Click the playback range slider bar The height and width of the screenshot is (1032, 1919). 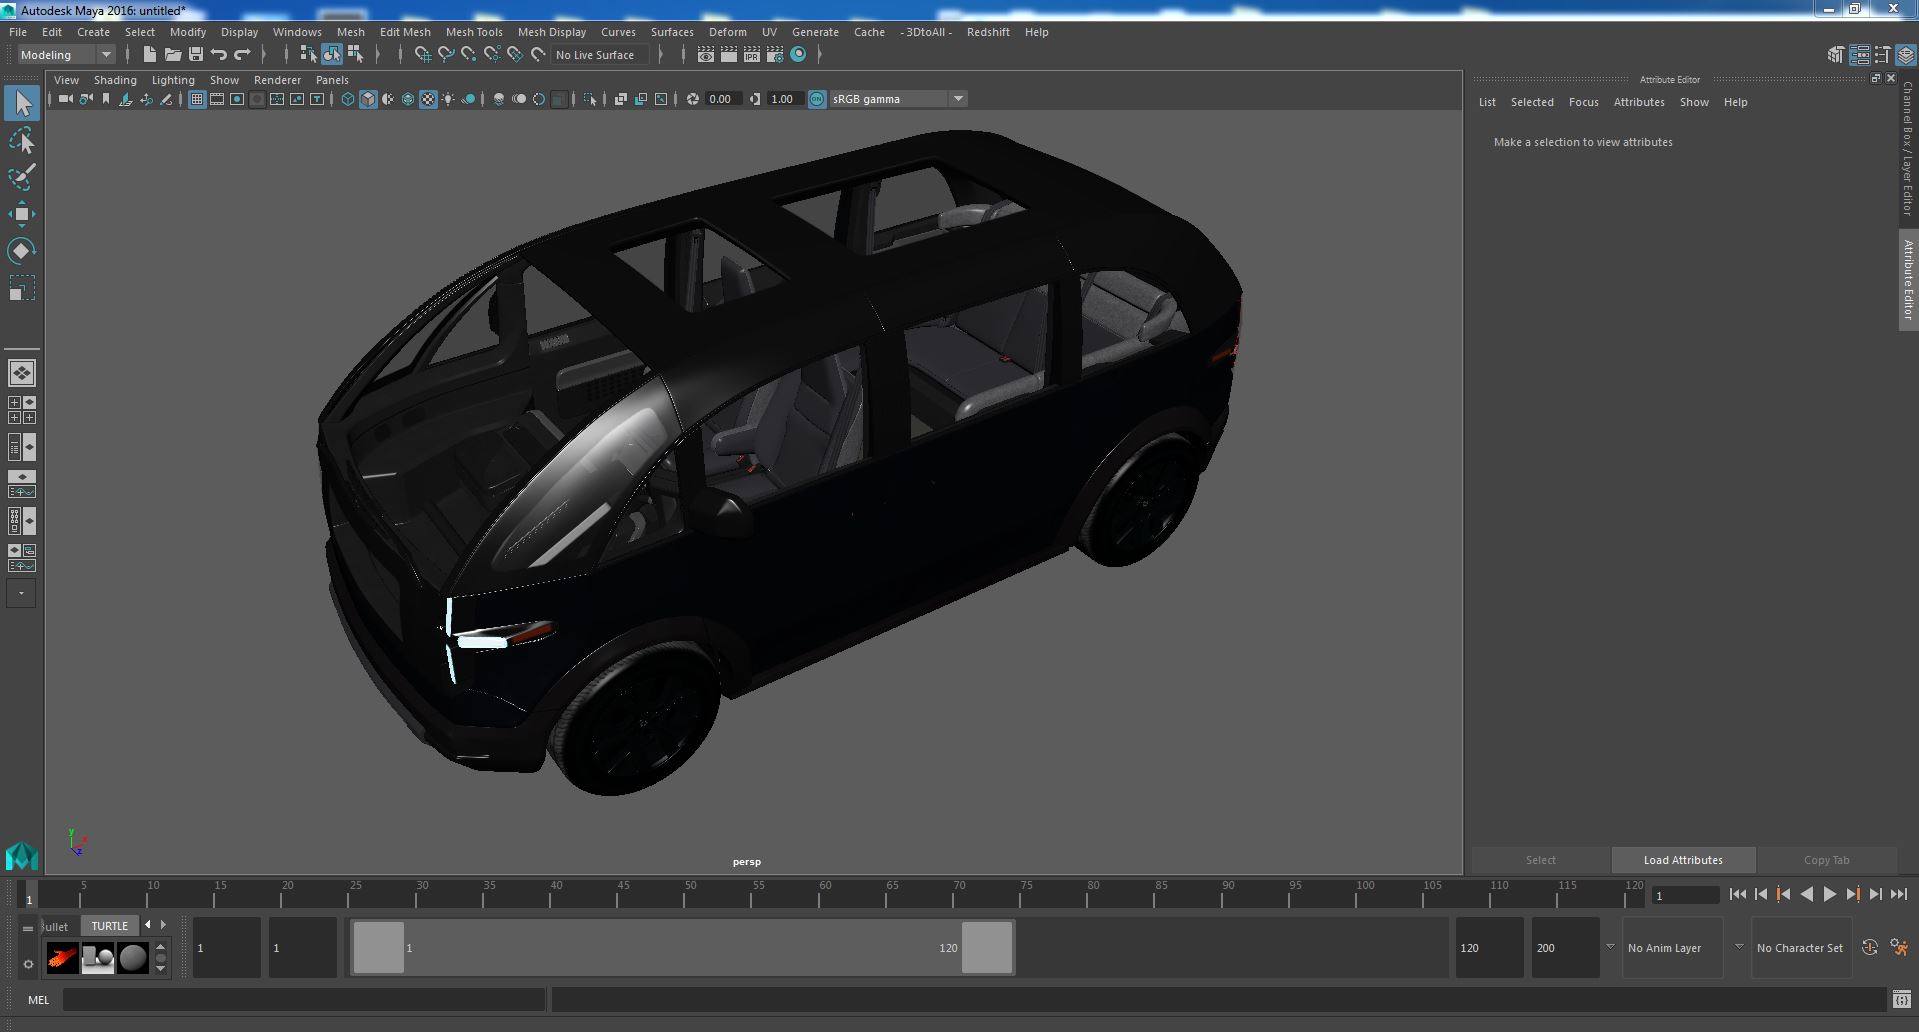pyautogui.click(x=683, y=947)
